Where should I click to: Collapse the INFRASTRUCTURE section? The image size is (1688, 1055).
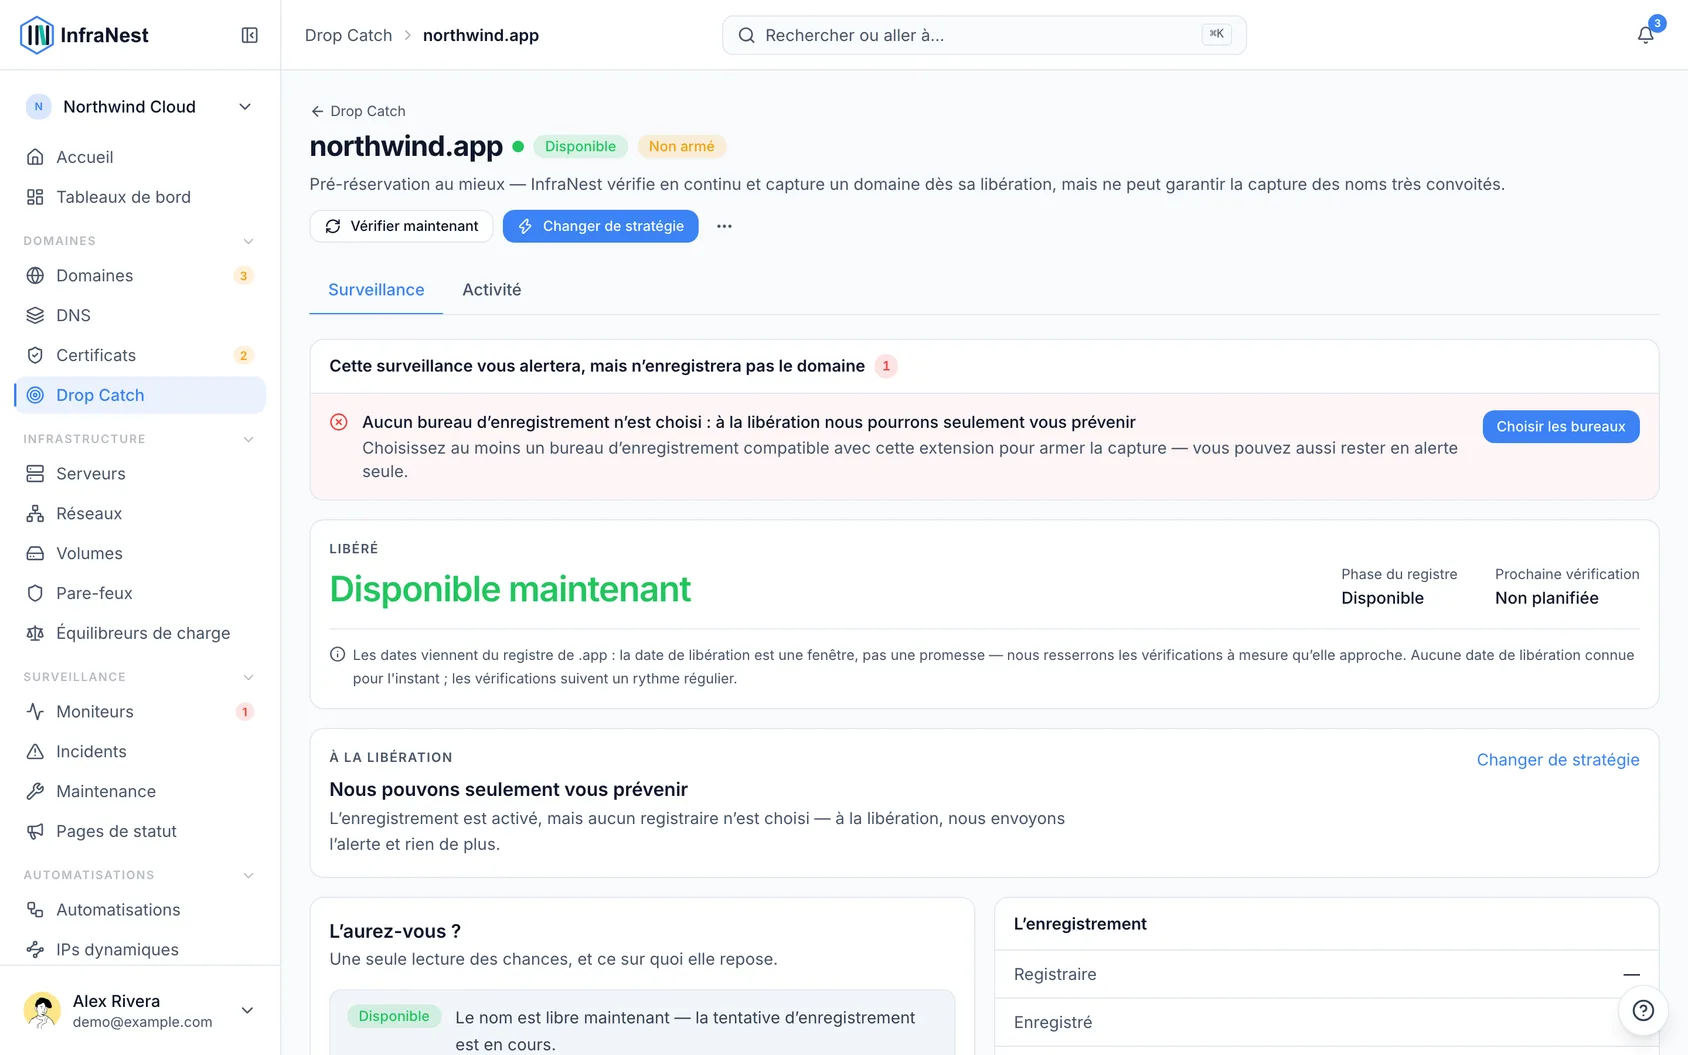pos(248,439)
